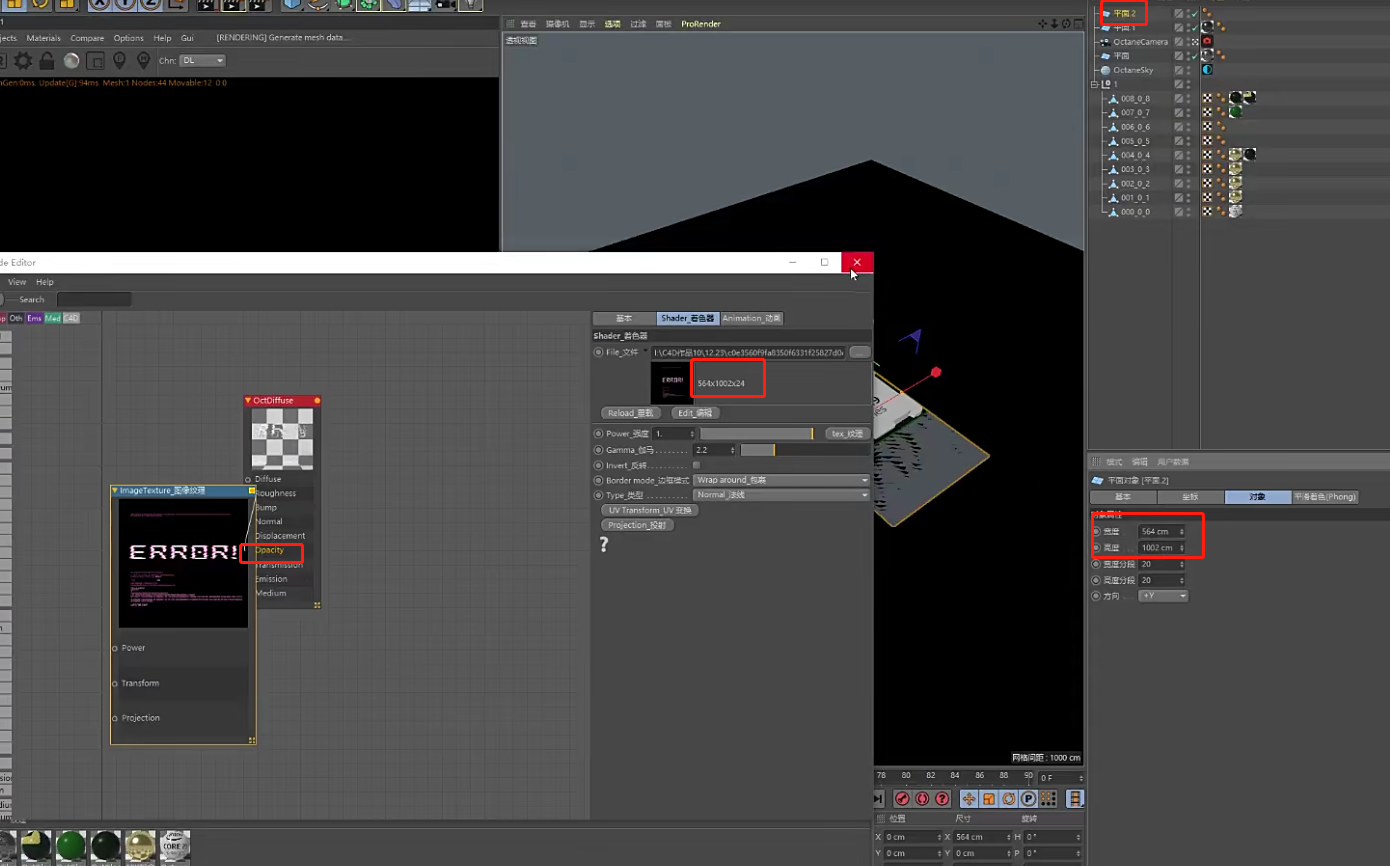Click the help question mark in Shader panel
The height and width of the screenshot is (866, 1390).
click(604, 545)
